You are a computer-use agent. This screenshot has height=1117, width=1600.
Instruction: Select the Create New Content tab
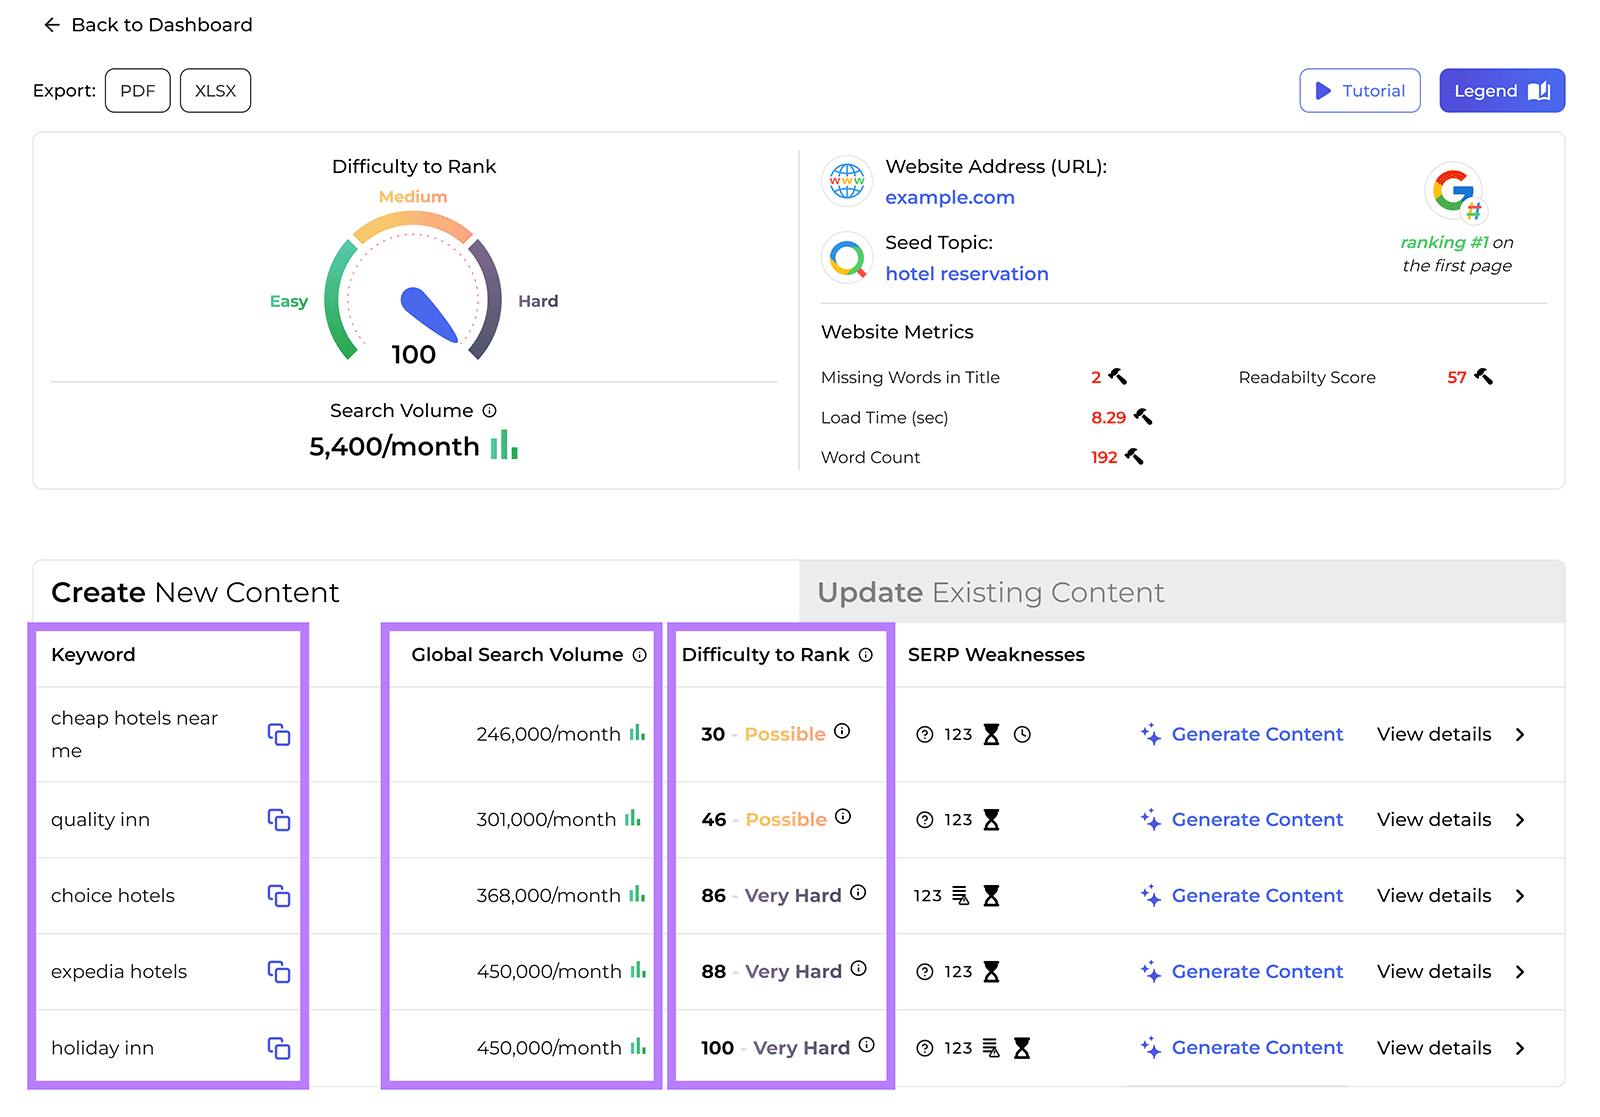[196, 593]
